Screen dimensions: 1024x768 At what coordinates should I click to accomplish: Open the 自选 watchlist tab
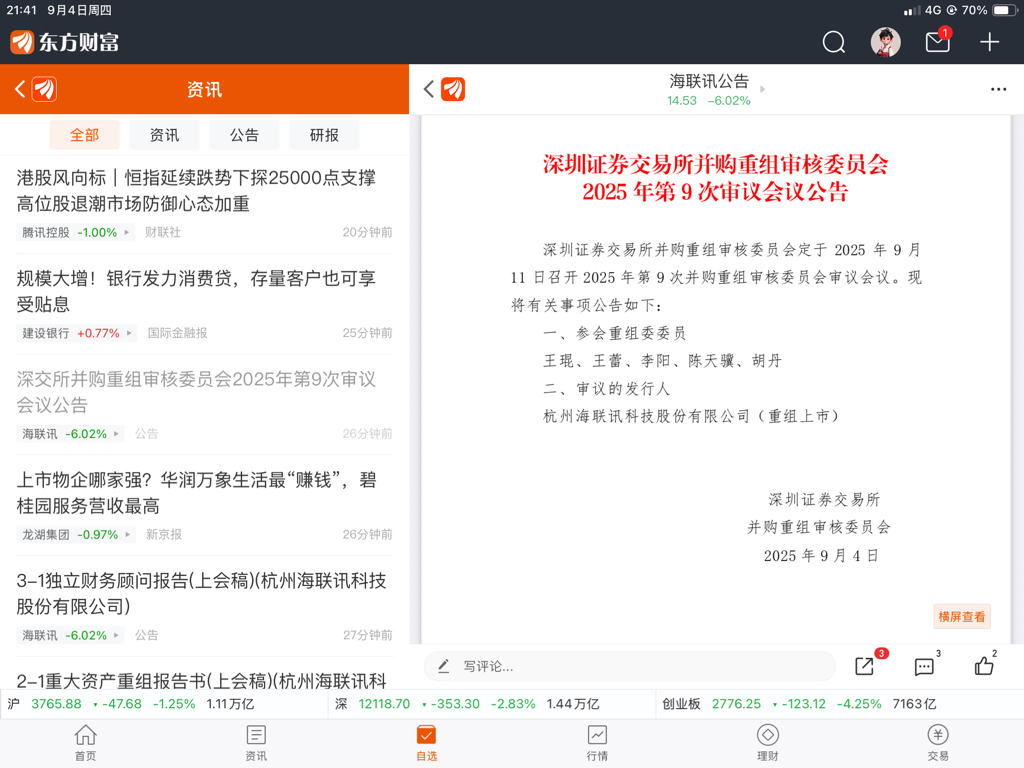point(426,743)
